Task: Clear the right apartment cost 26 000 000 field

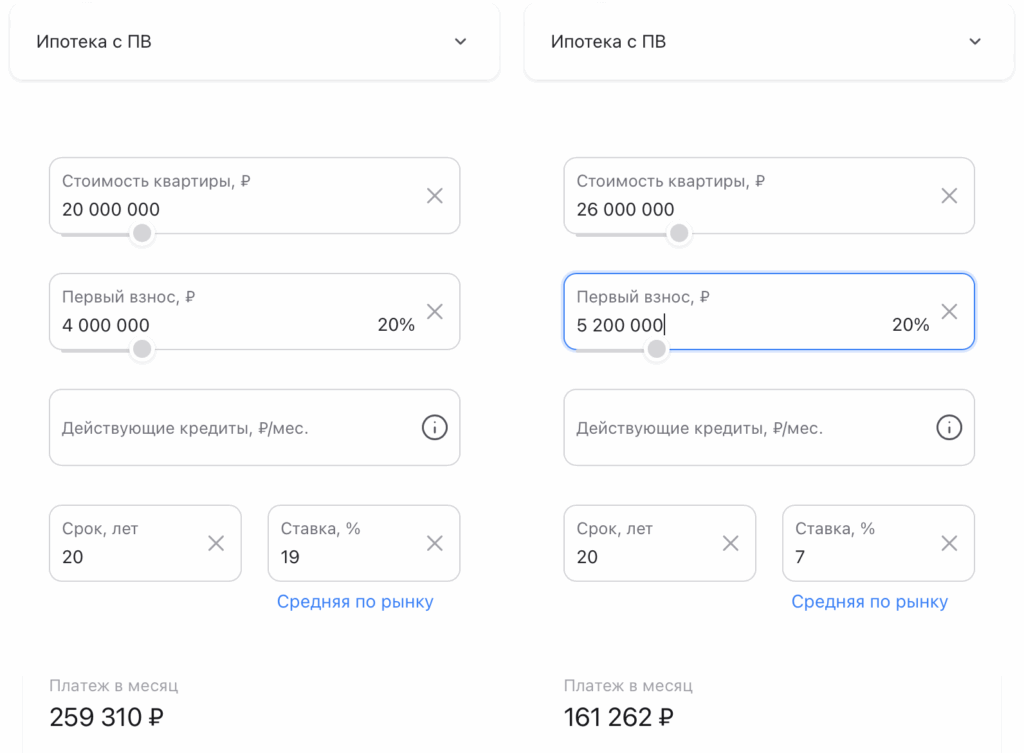Action: [949, 196]
